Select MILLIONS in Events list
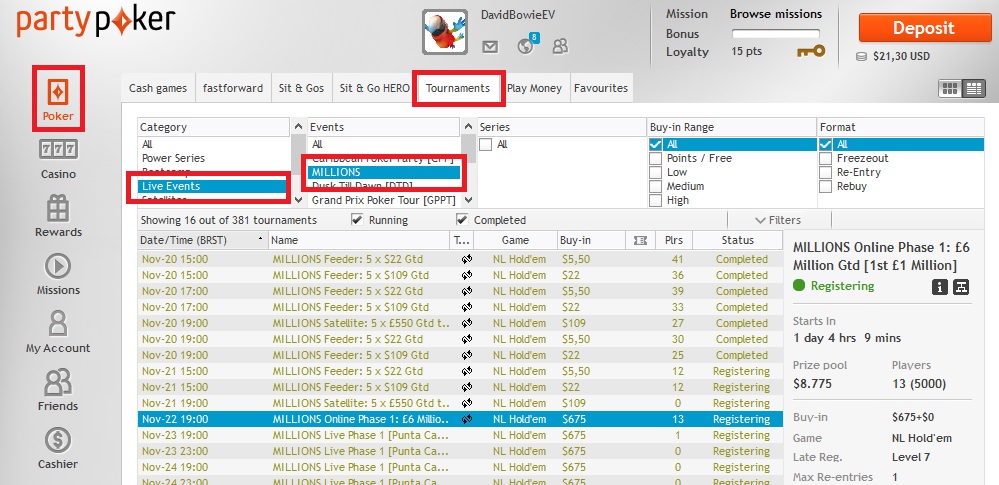999x485 pixels. (384, 172)
